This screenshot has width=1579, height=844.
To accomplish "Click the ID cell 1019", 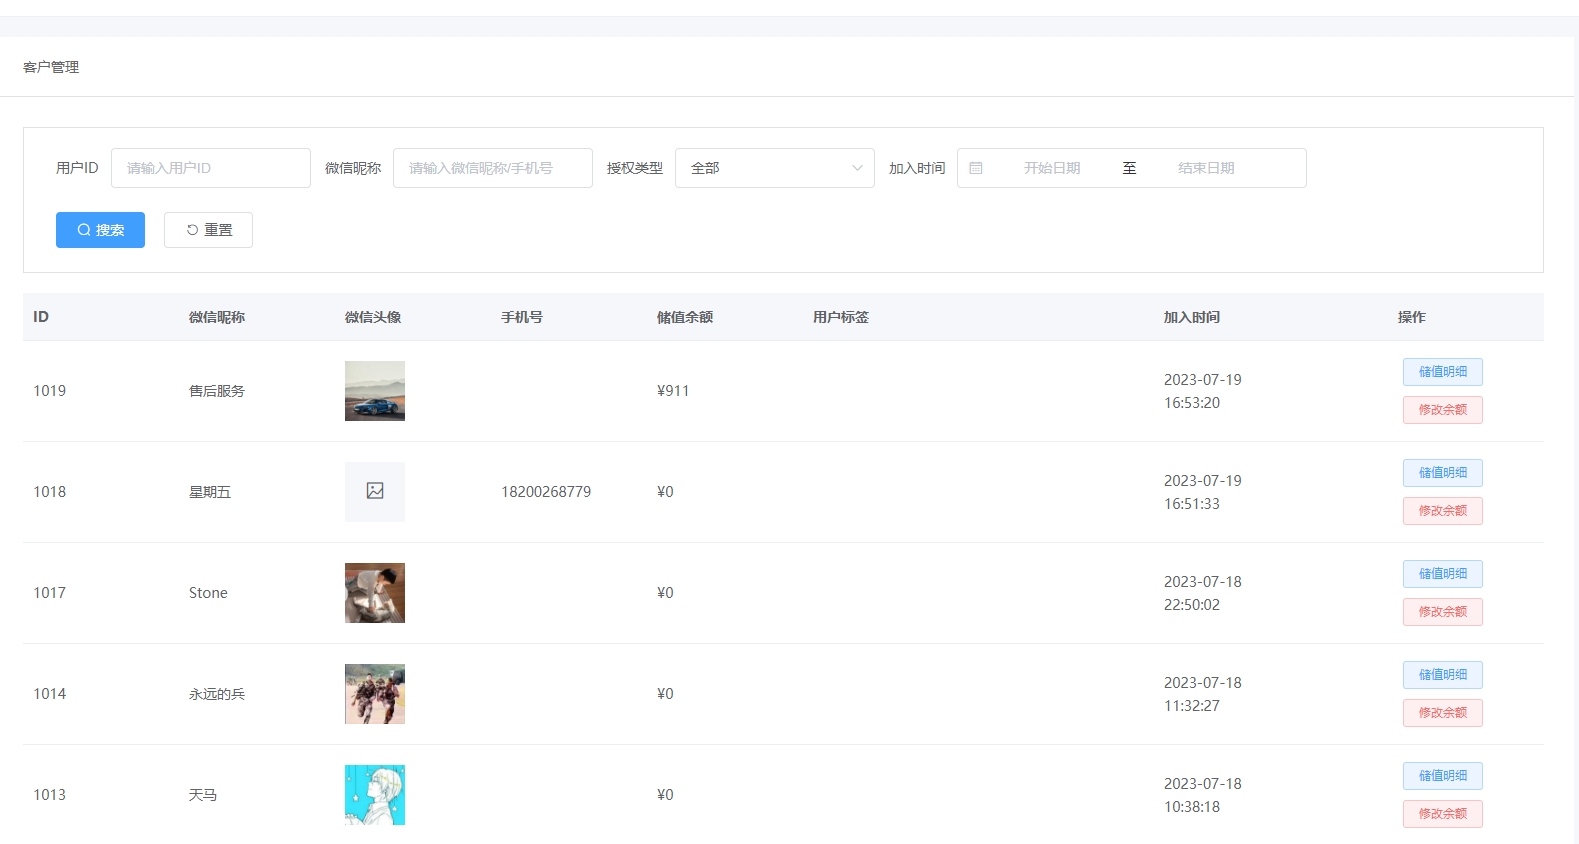I will pyautogui.click(x=50, y=391).
